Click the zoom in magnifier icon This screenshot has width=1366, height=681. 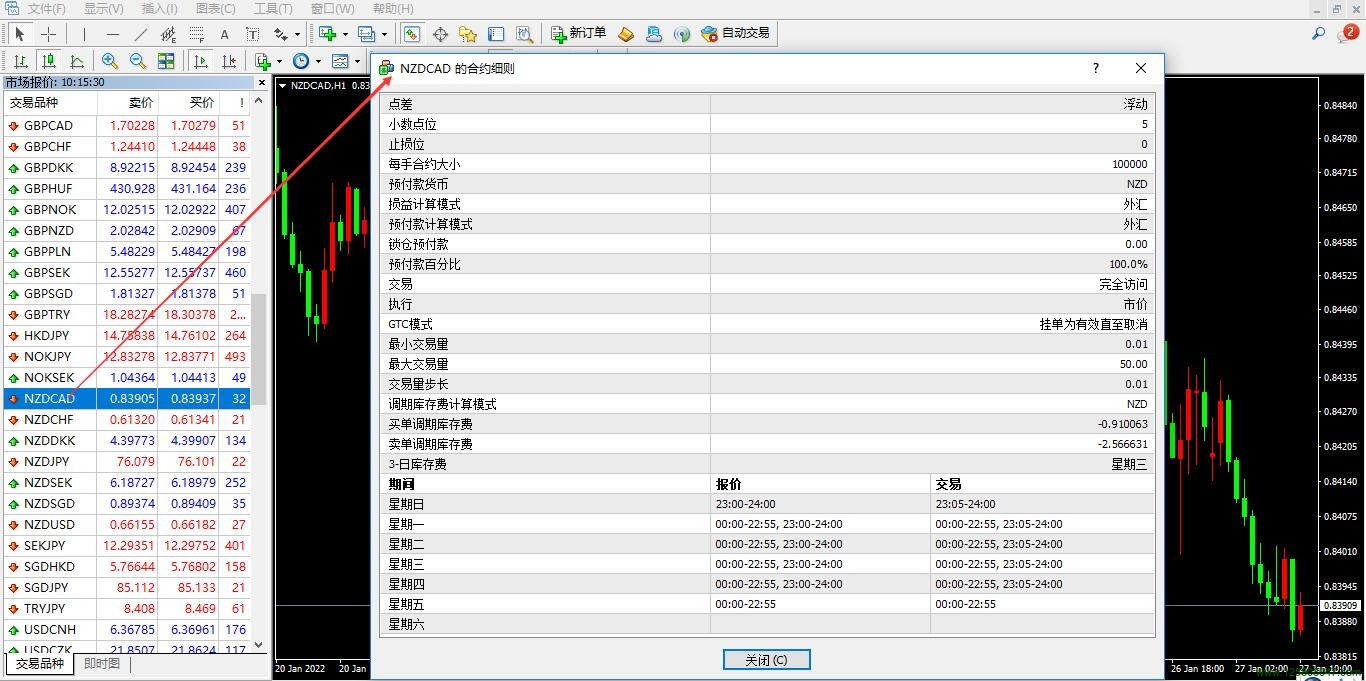click(110, 61)
